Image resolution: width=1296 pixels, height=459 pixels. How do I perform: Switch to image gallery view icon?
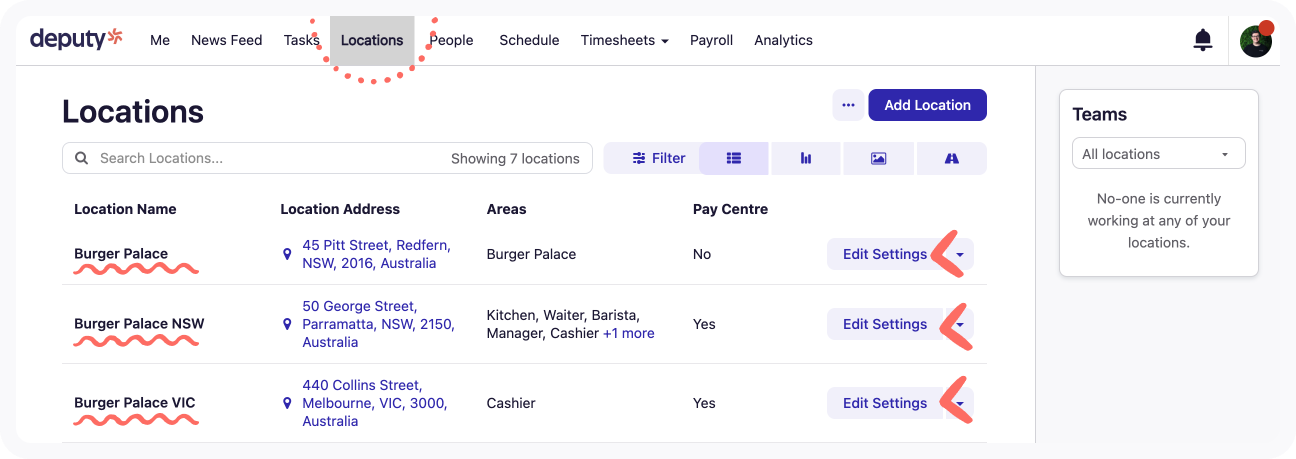(878, 158)
